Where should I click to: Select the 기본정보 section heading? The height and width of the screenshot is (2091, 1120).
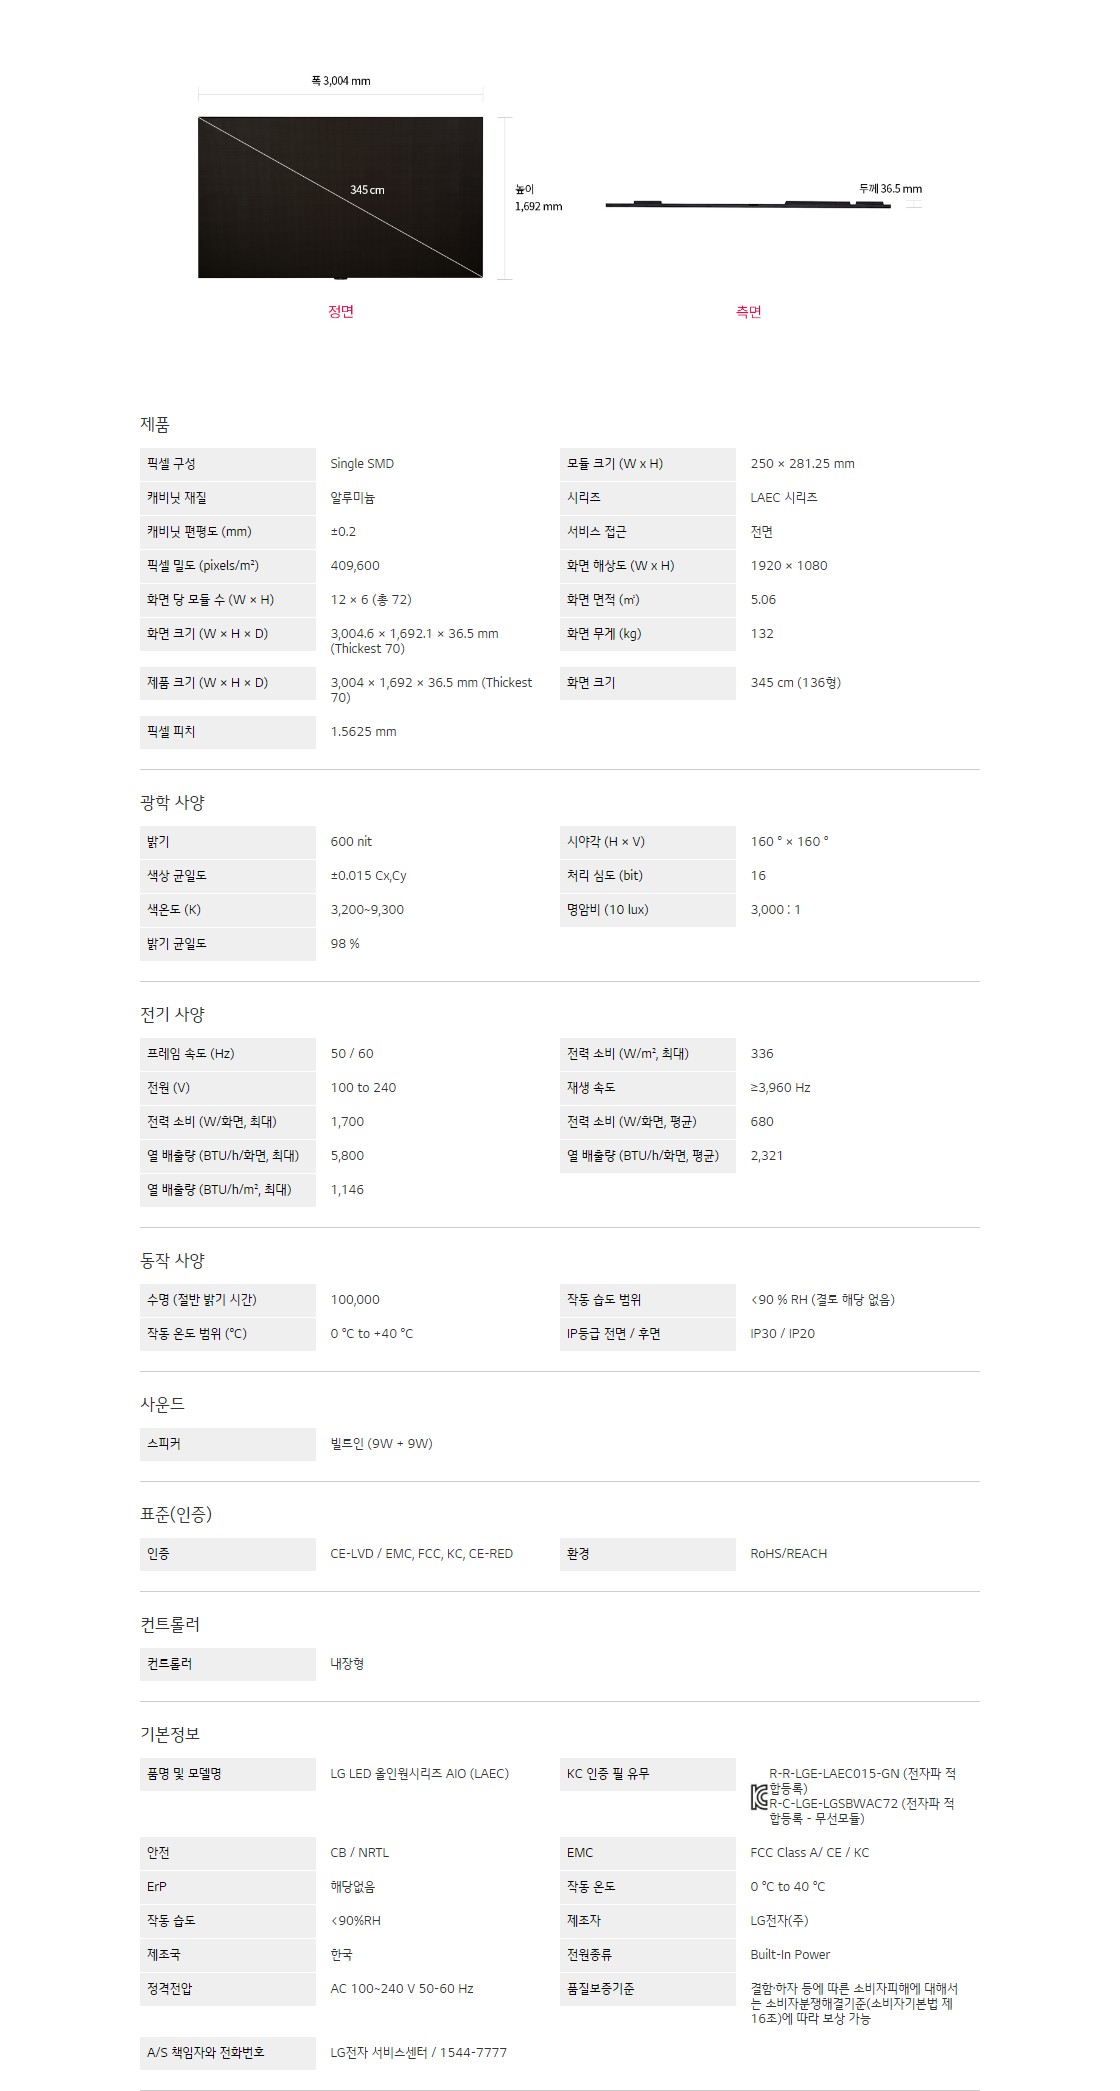(170, 1735)
